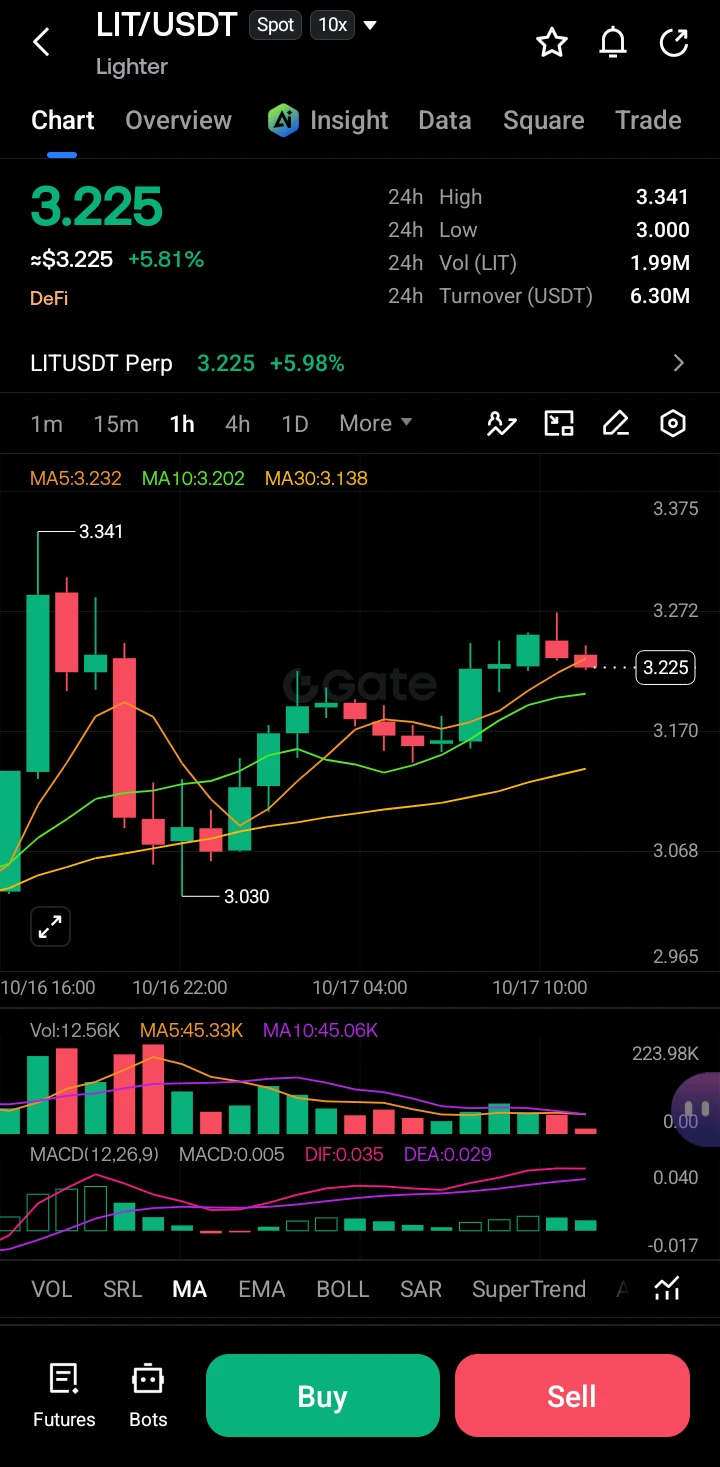
Task: Tap the 24h High value 3.341
Action: tap(663, 197)
